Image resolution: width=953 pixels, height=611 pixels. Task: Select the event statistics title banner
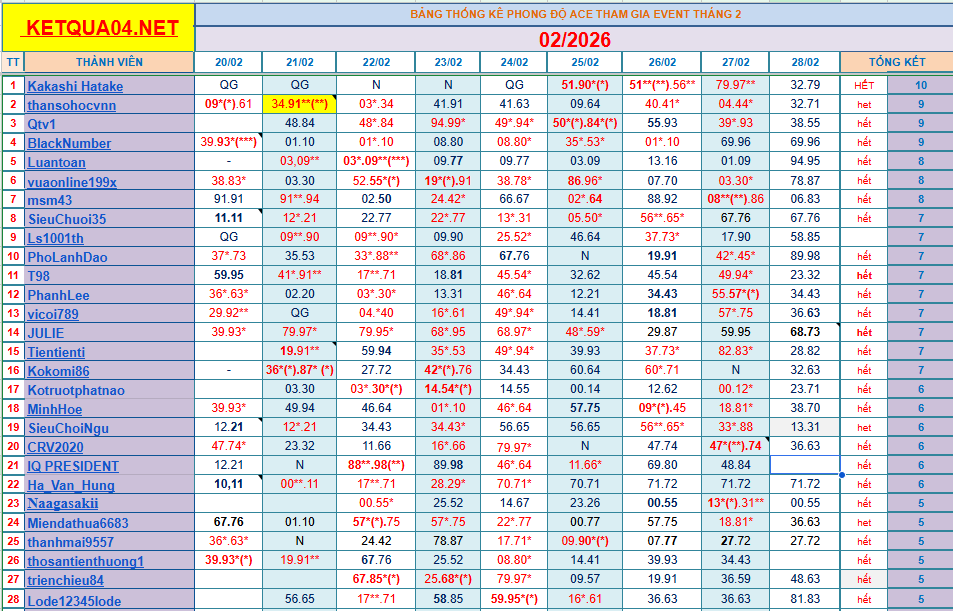pyautogui.click(x=575, y=14)
